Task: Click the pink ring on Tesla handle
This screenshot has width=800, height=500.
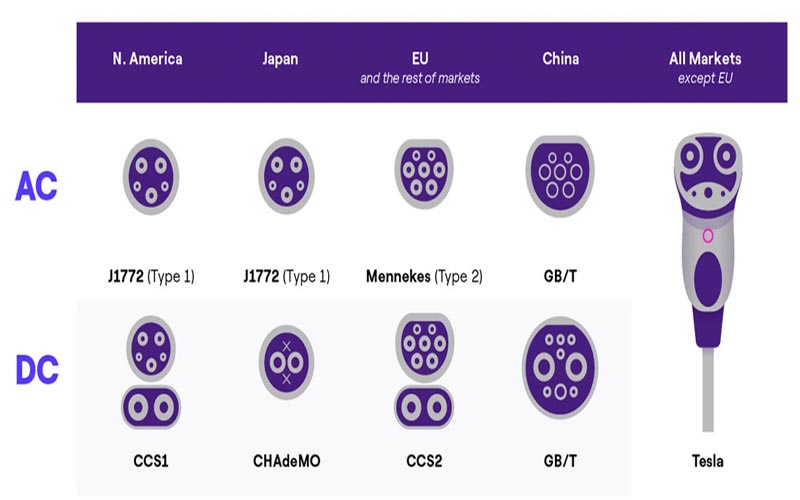Action: (x=708, y=236)
